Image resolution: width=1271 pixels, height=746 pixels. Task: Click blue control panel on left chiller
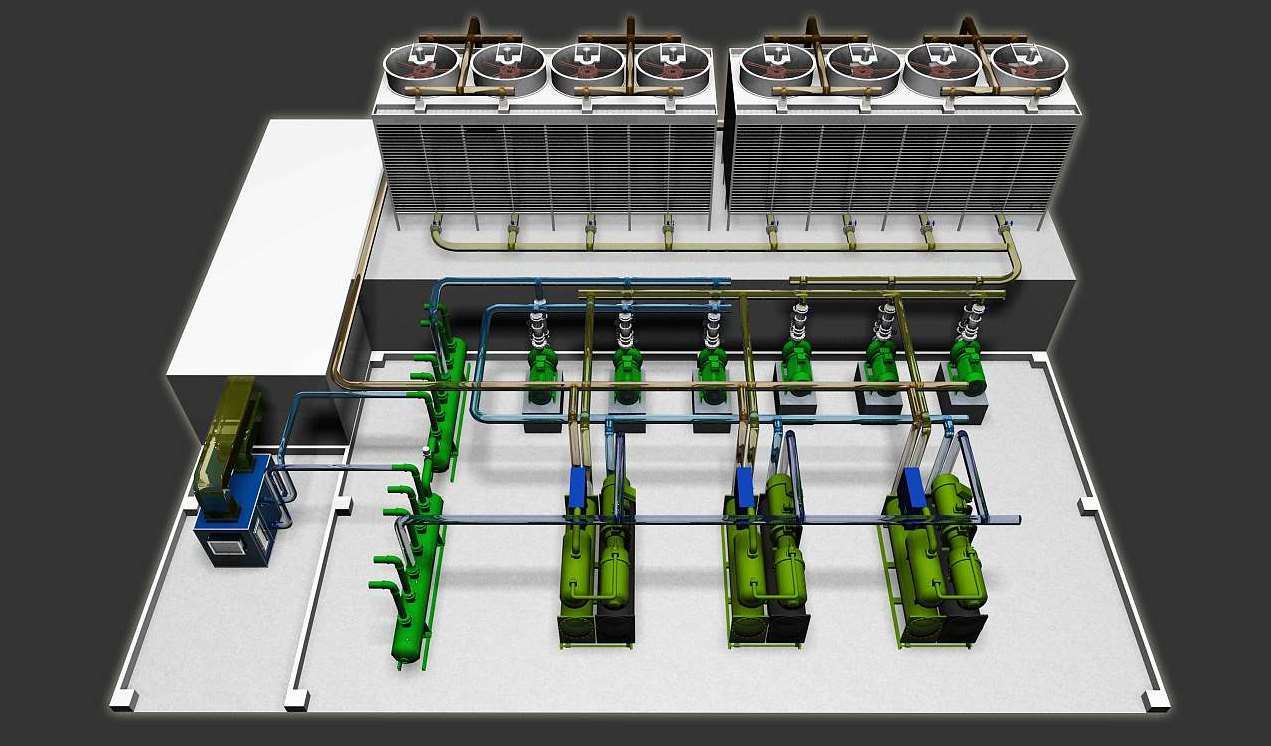576,486
